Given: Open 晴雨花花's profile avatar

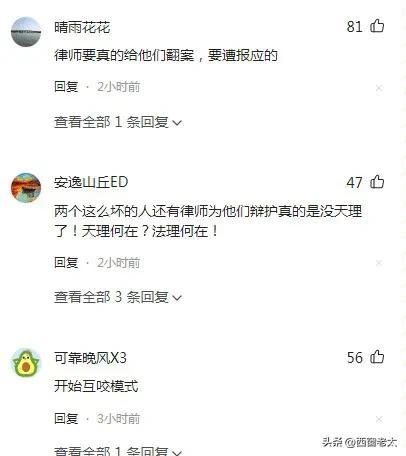Looking at the screenshot, I should (x=26, y=32).
